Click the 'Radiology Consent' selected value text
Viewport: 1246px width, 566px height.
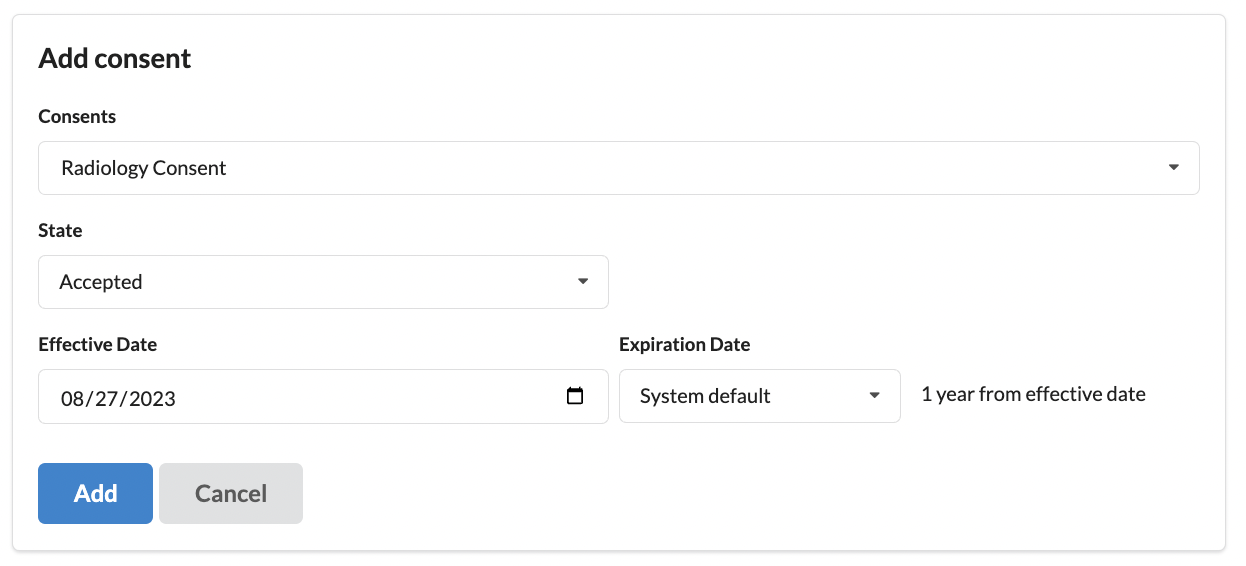click(x=144, y=168)
